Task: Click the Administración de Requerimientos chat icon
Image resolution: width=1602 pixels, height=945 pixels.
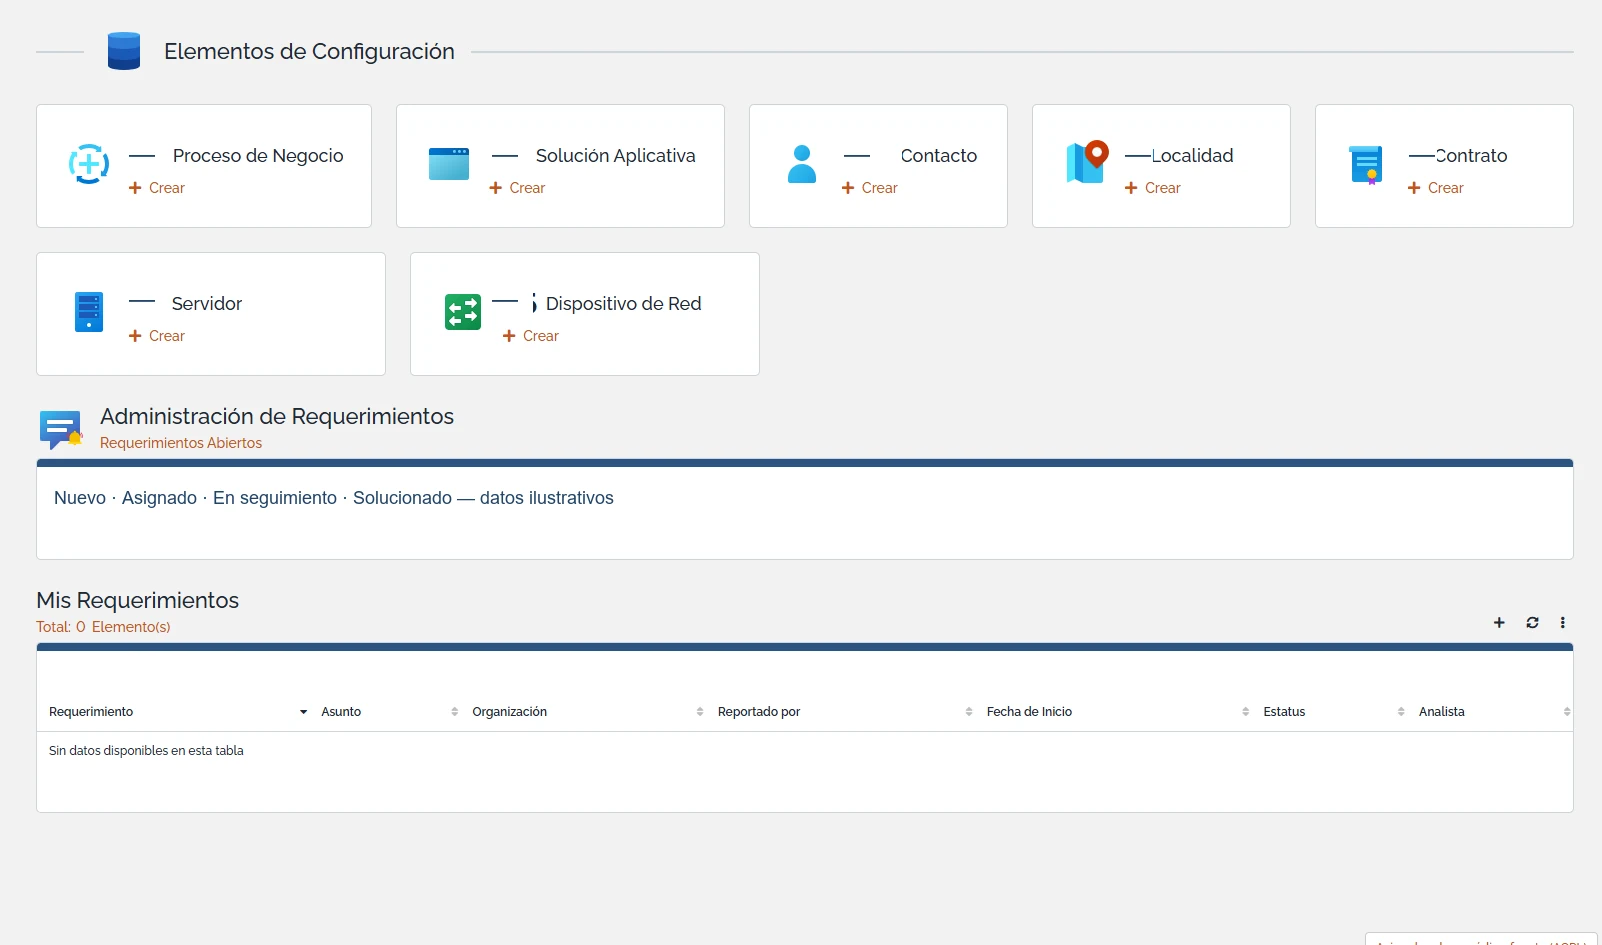Action: pyautogui.click(x=61, y=429)
